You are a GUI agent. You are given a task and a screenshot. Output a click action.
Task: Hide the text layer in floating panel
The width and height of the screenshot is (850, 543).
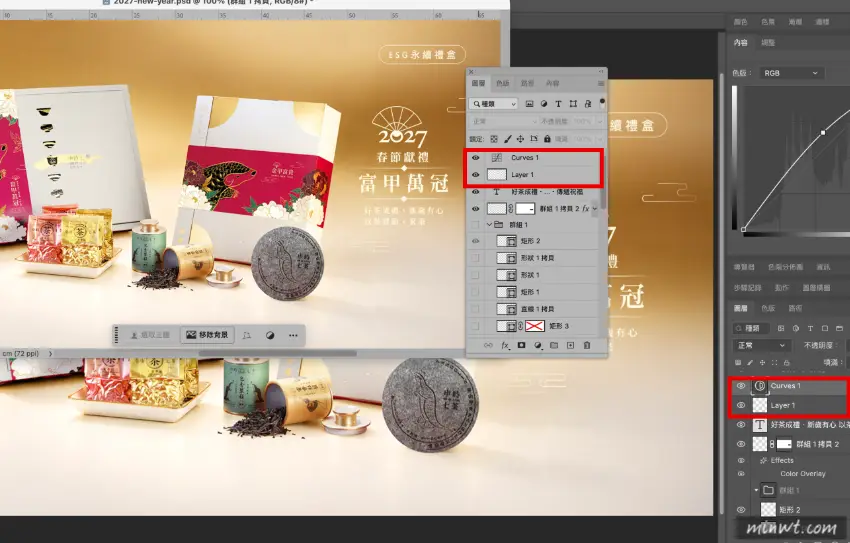point(475,192)
